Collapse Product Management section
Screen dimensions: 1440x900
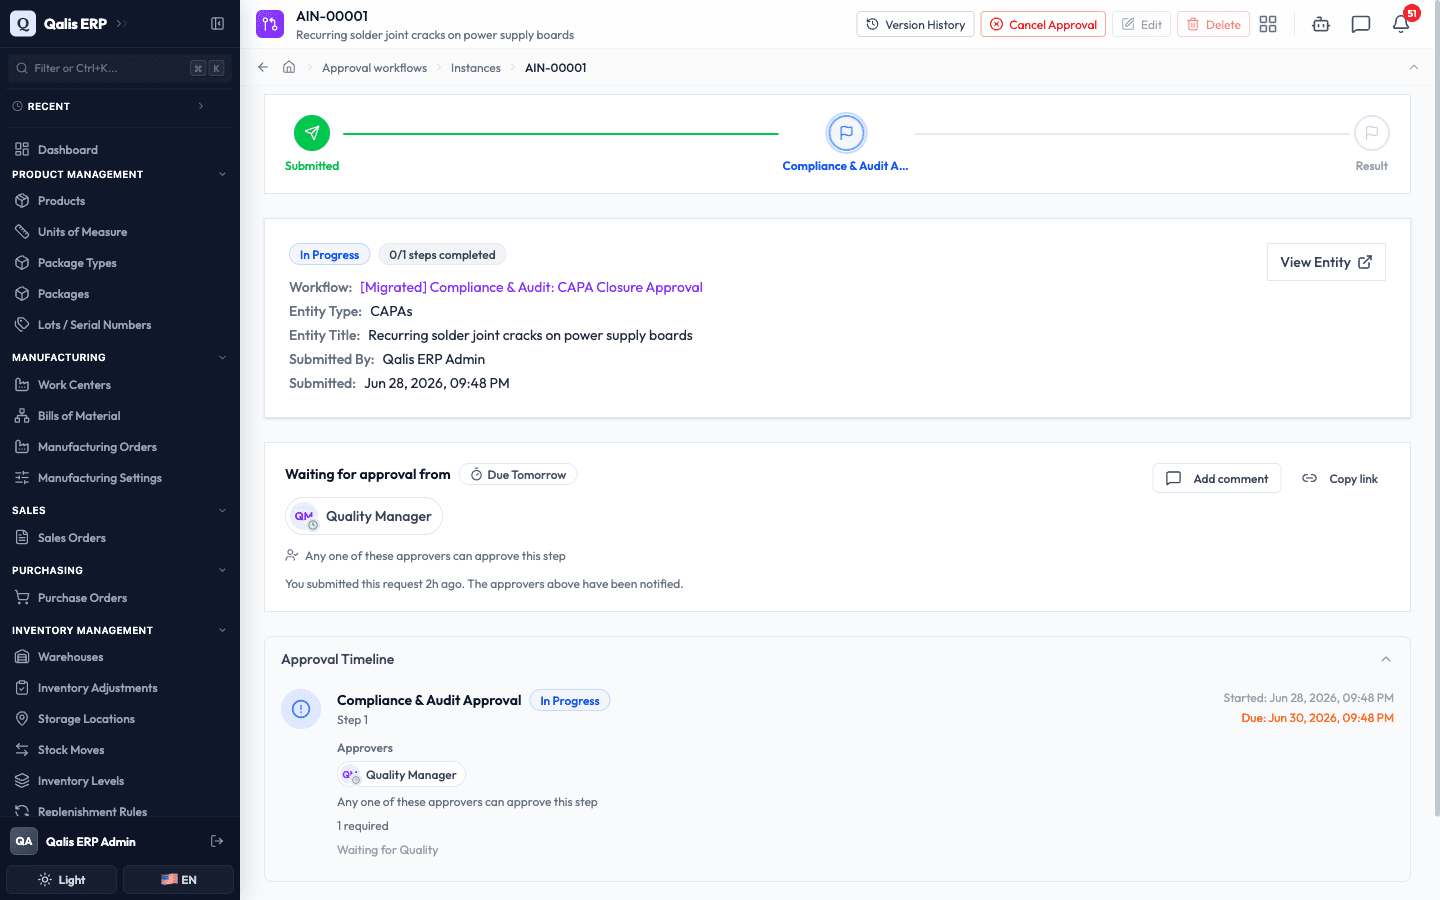click(222, 174)
